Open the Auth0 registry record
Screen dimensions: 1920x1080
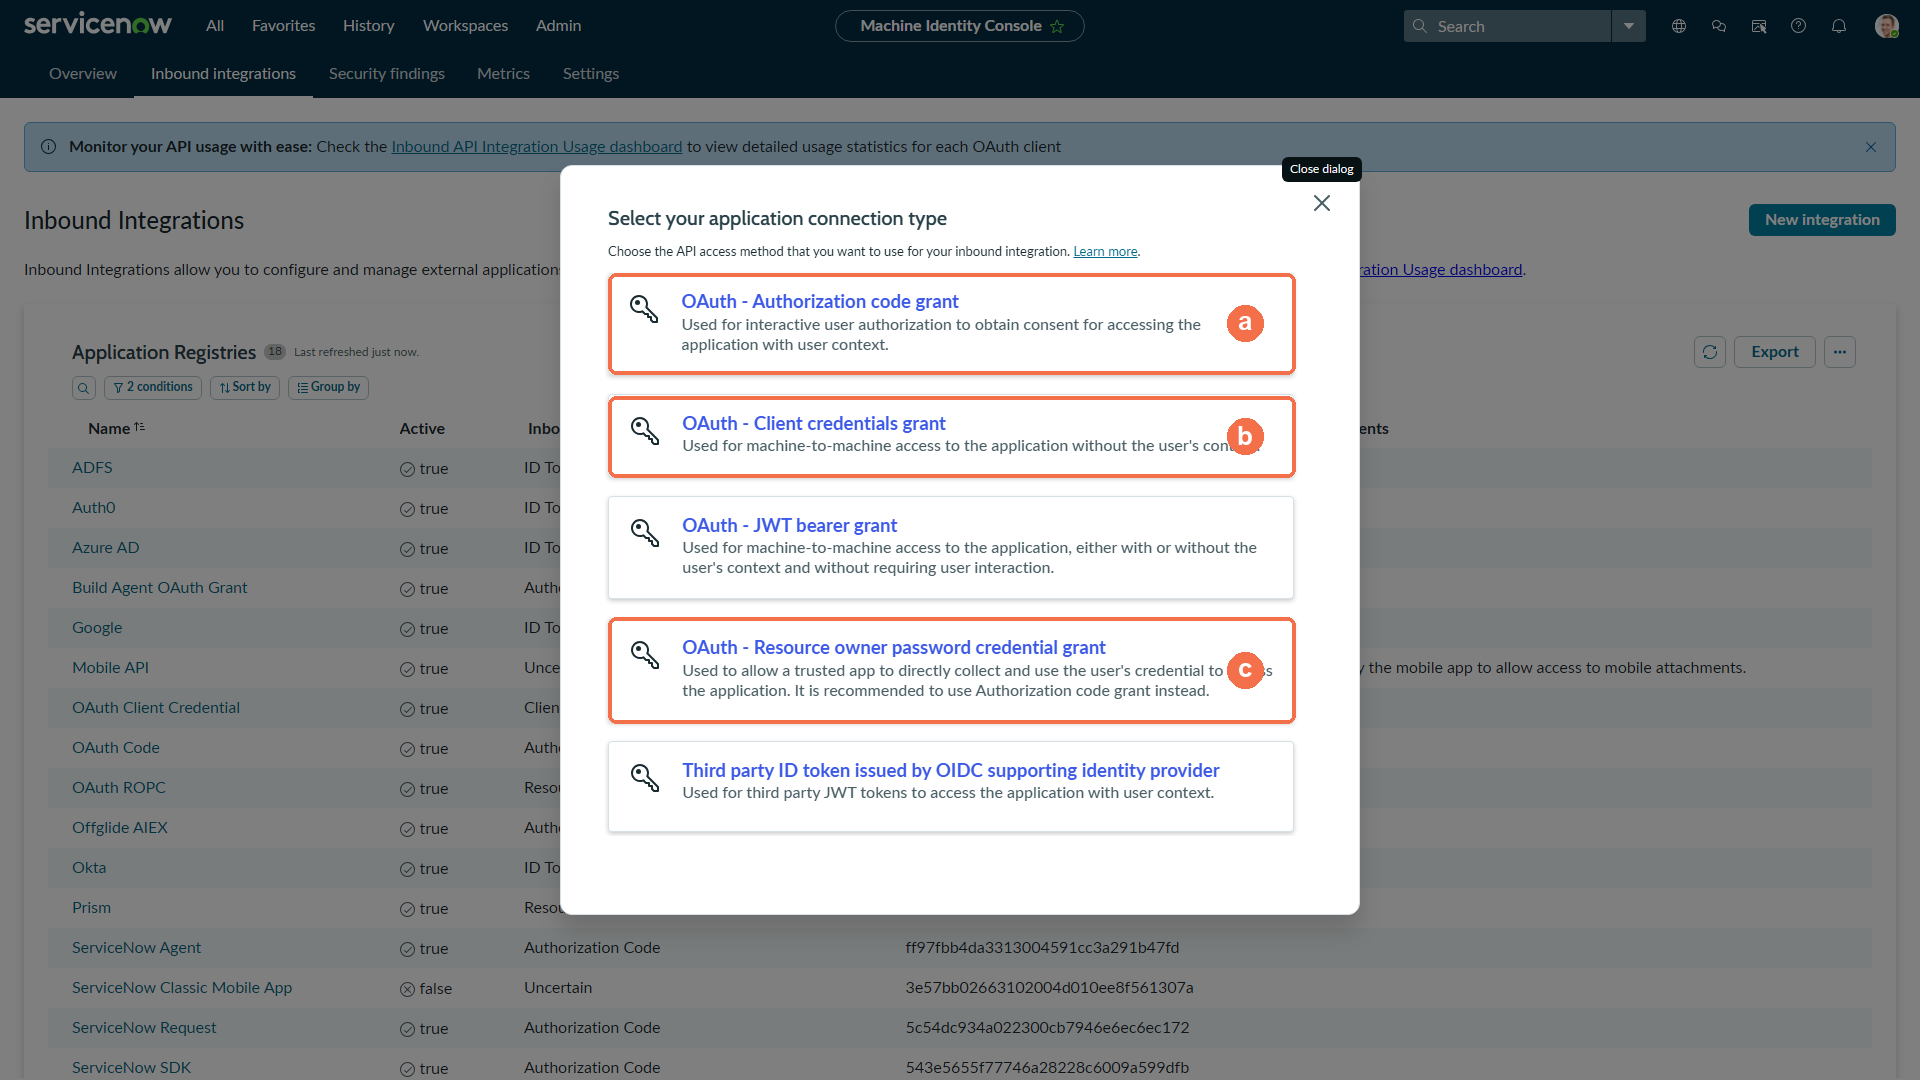click(94, 508)
